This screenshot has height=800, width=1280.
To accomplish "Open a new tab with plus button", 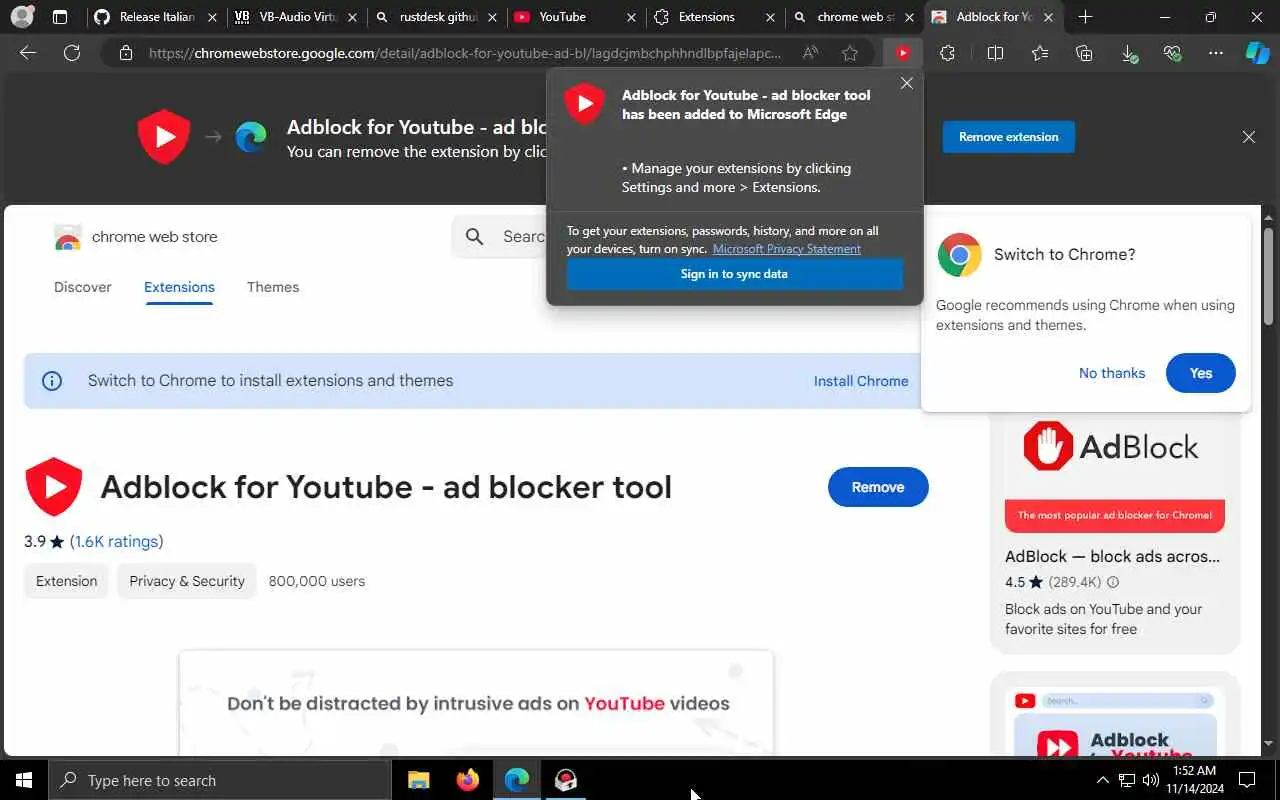I will 1086,17.
